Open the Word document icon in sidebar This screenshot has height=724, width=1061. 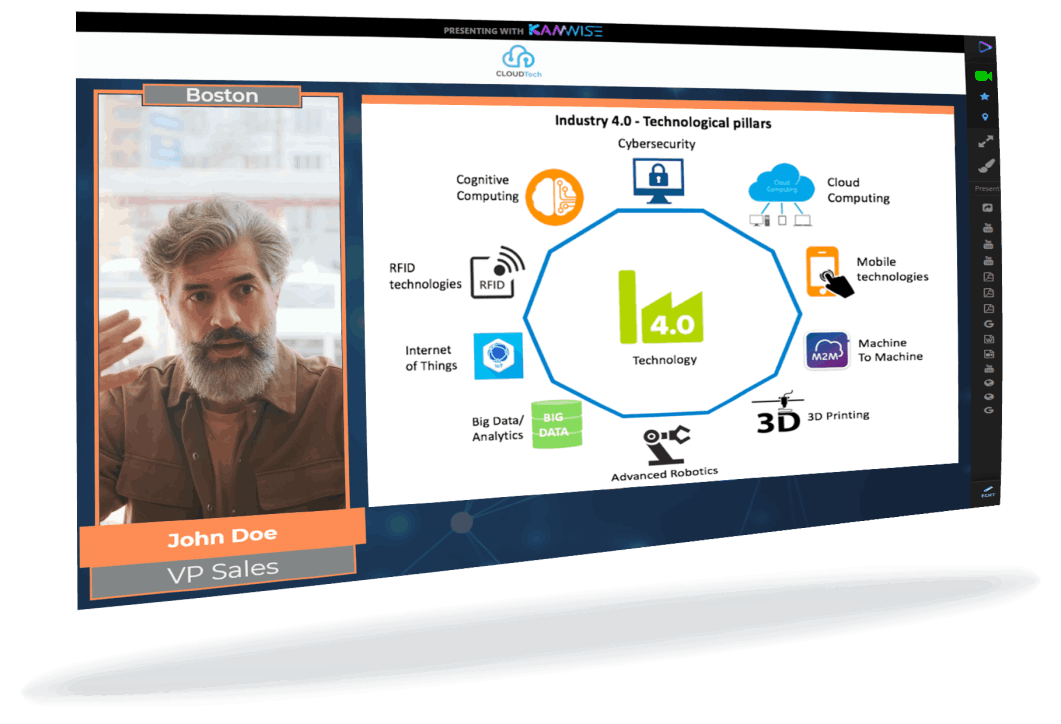coord(989,339)
